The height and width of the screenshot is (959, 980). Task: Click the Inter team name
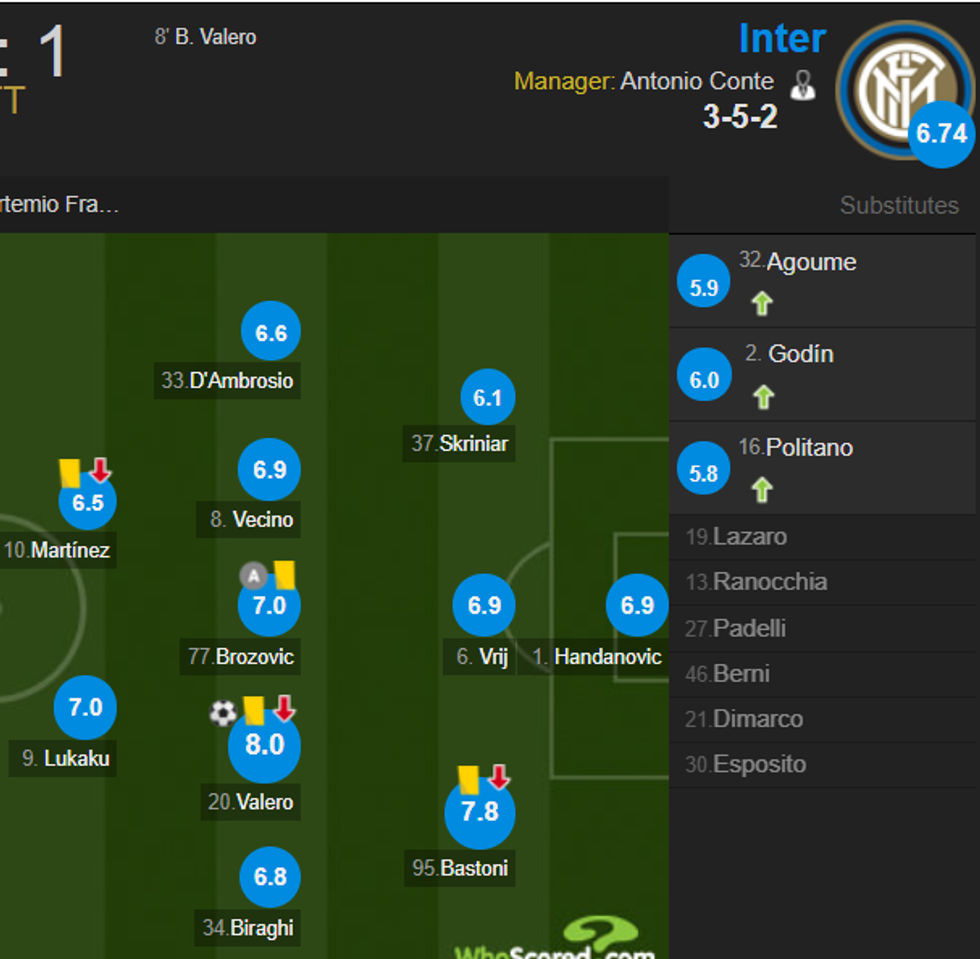(x=783, y=38)
